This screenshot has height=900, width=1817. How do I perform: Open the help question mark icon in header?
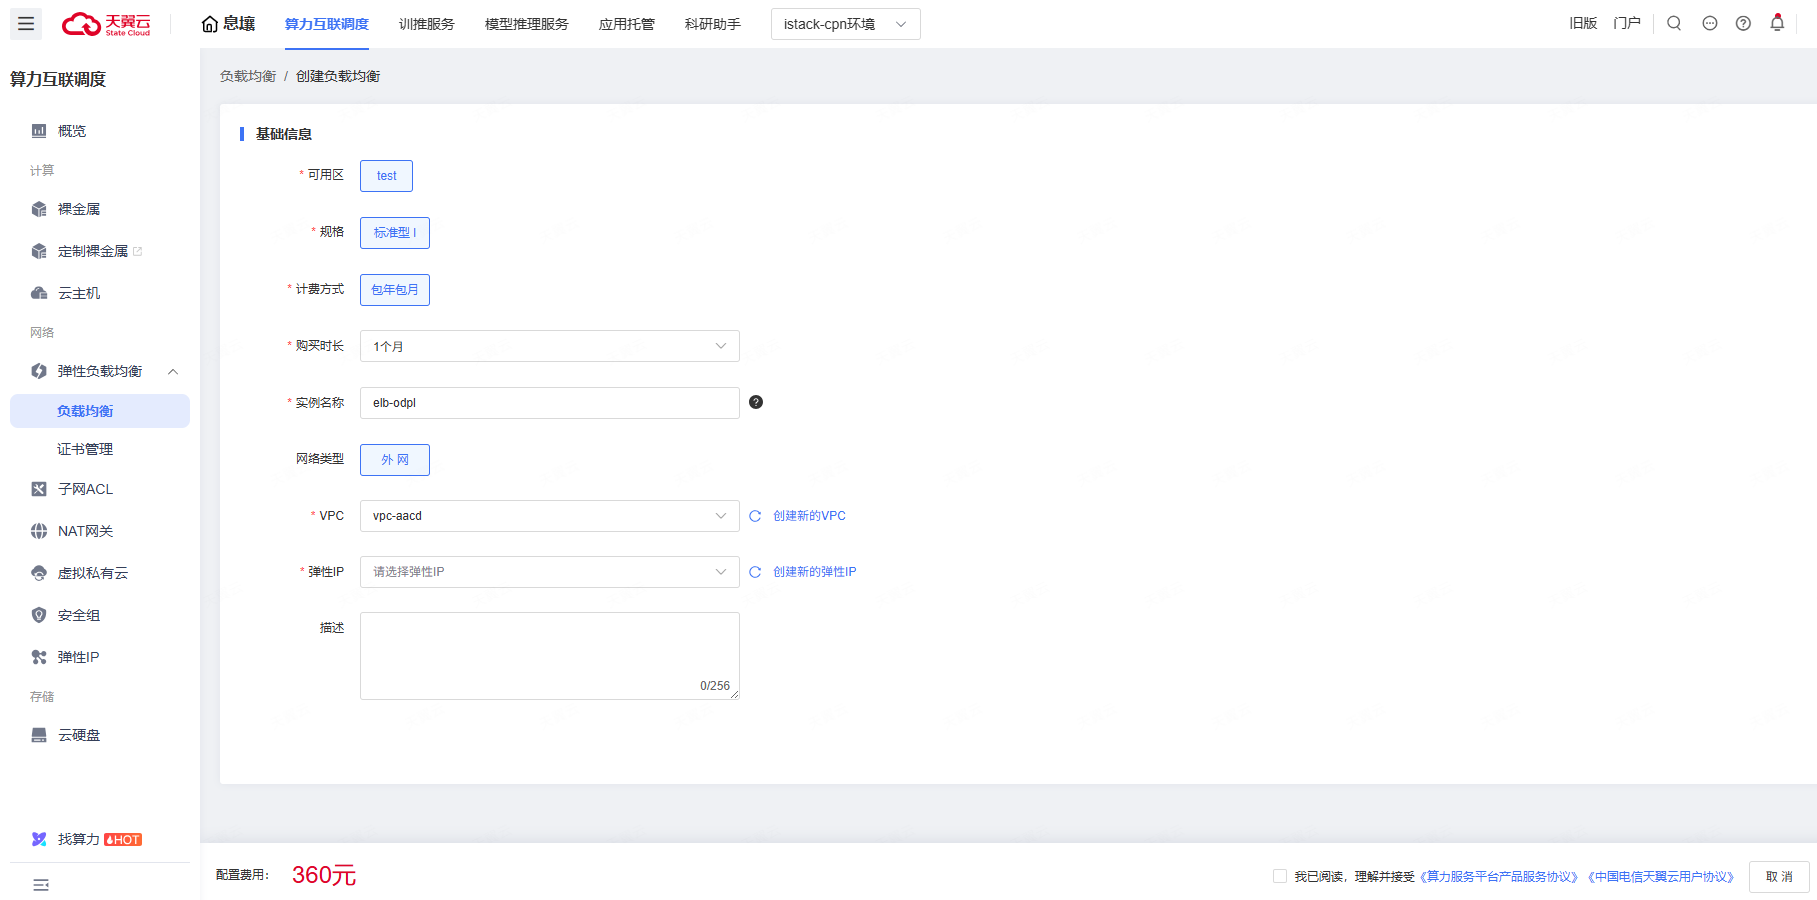pos(1743,23)
